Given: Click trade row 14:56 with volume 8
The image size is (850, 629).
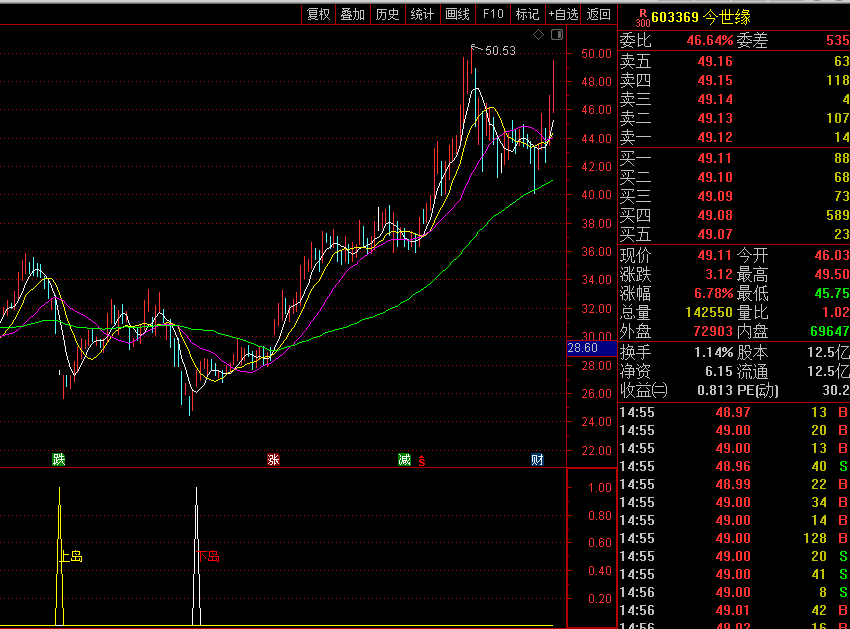Looking at the screenshot, I should pos(734,593).
